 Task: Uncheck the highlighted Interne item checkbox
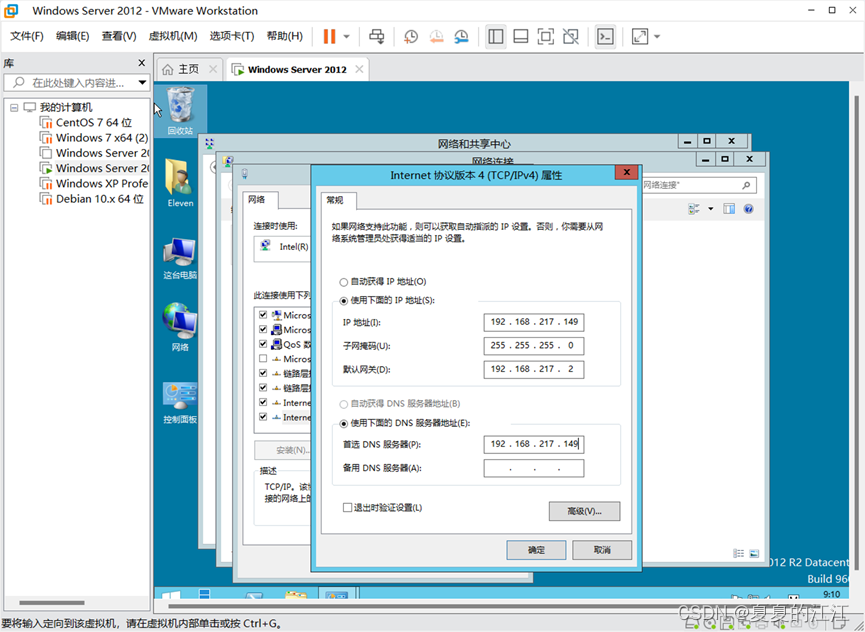pyautogui.click(x=263, y=417)
